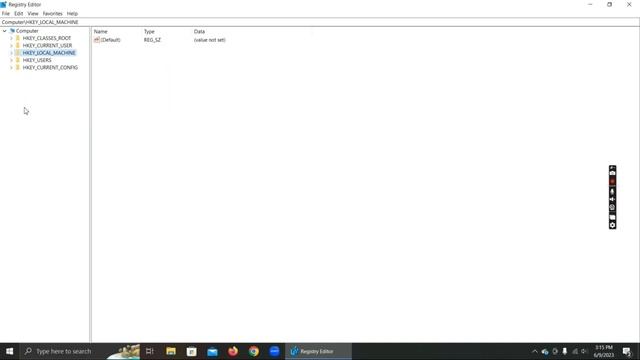The height and width of the screenshot is (360, 640).
Task: Click the recorder toolbar camera screenshot icon
Action: pyautogui.click(x=612, y=173)
